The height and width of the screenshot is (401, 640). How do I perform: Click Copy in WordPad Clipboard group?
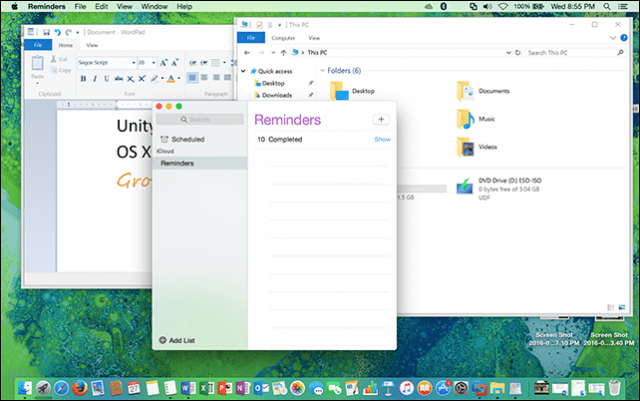point(60,70)
